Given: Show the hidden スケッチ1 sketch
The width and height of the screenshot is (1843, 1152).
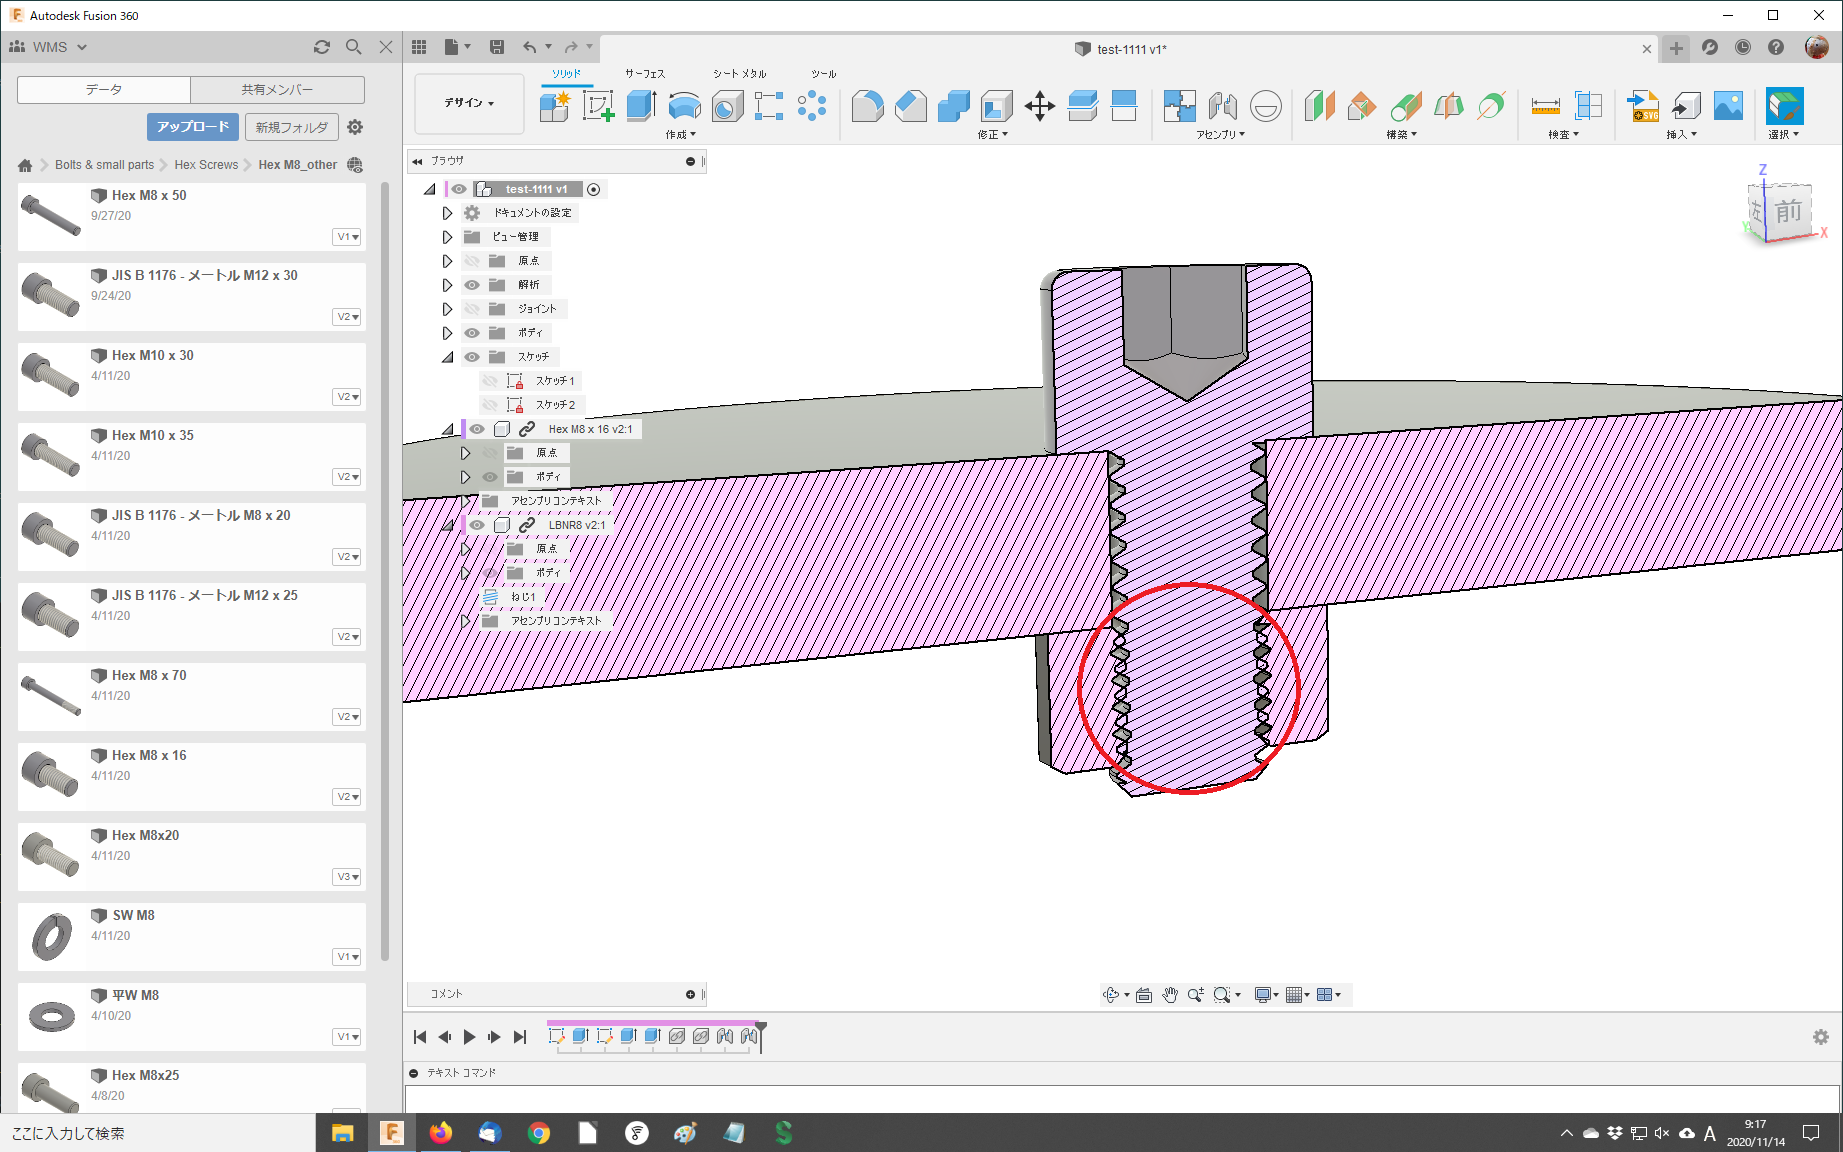Looking at the screenshot, I should coord(490,381).
